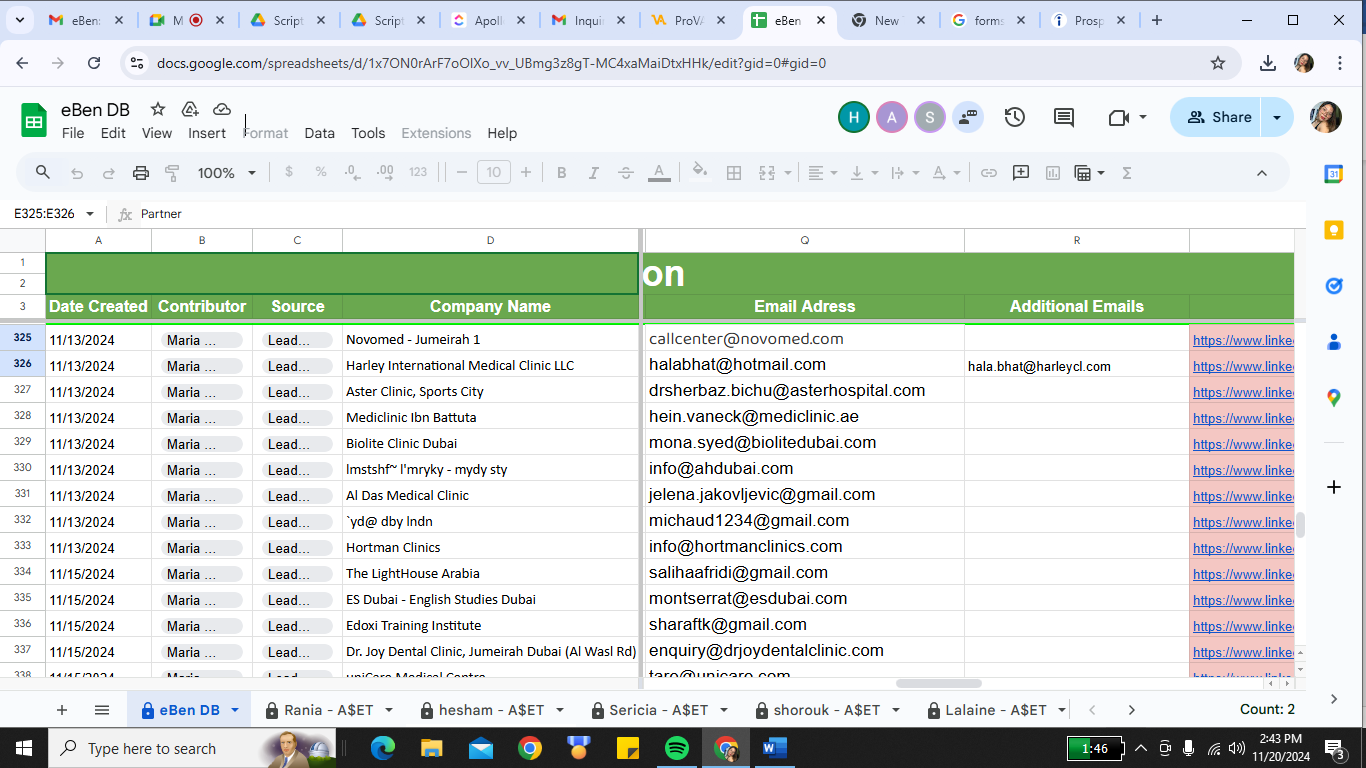Viewport: 1366px width, 768px height.
Task: Select the Paint format tool
Action: click(172, 173)
